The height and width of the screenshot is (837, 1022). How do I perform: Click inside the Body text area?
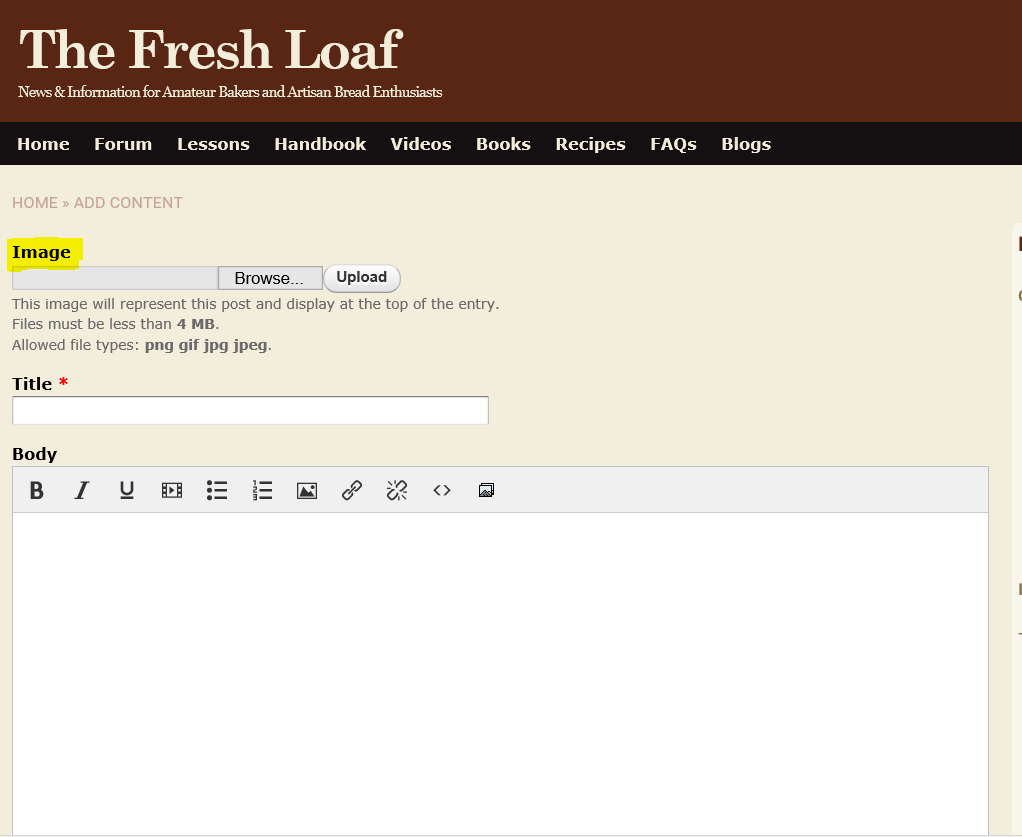click(x=500, y=670)
